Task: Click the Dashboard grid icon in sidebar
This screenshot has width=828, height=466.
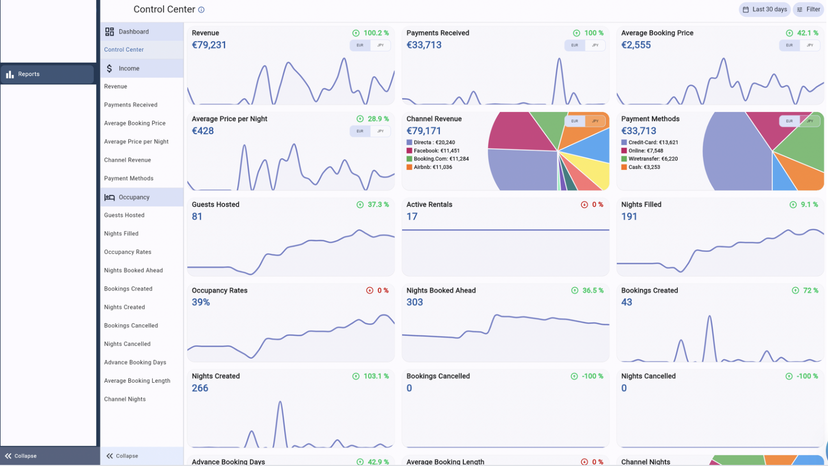Action: [x=110, y=32]
